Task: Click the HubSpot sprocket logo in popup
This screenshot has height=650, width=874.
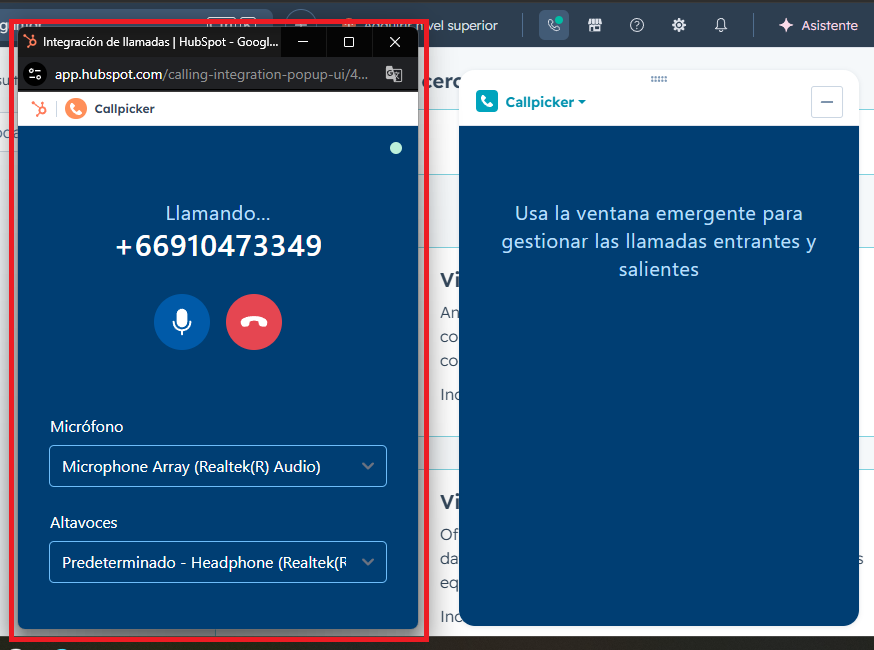Action: pos(39,109)
